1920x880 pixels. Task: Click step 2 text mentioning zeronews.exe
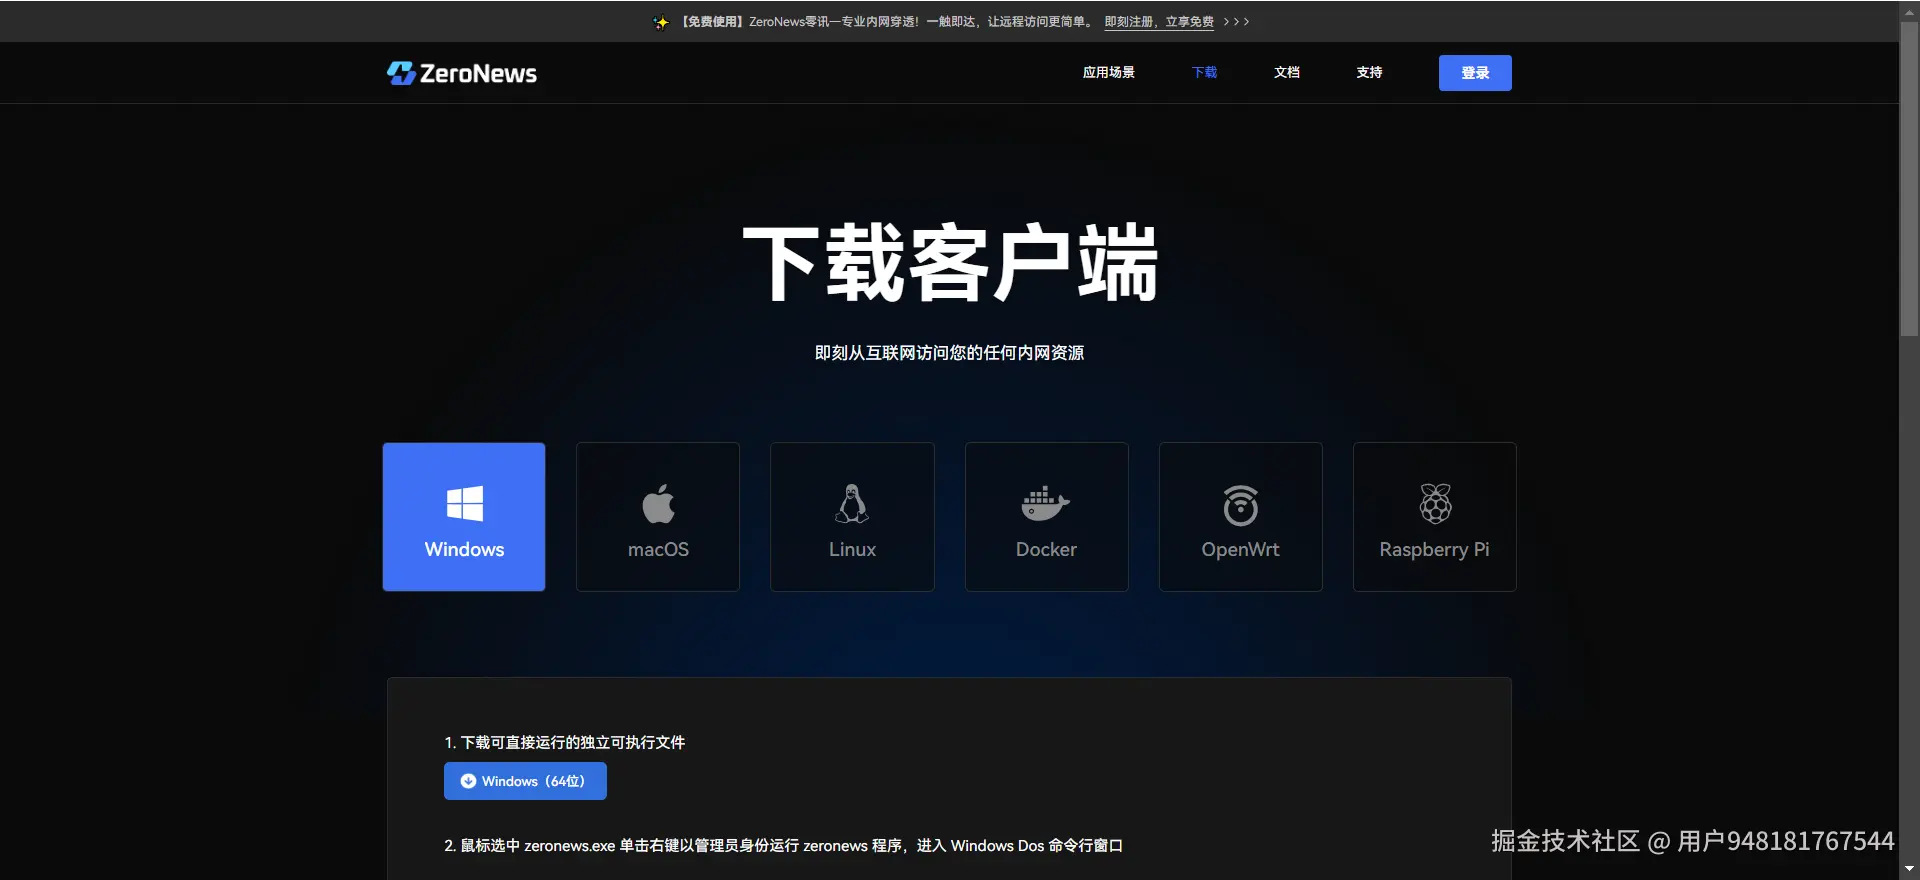point(783,846)
